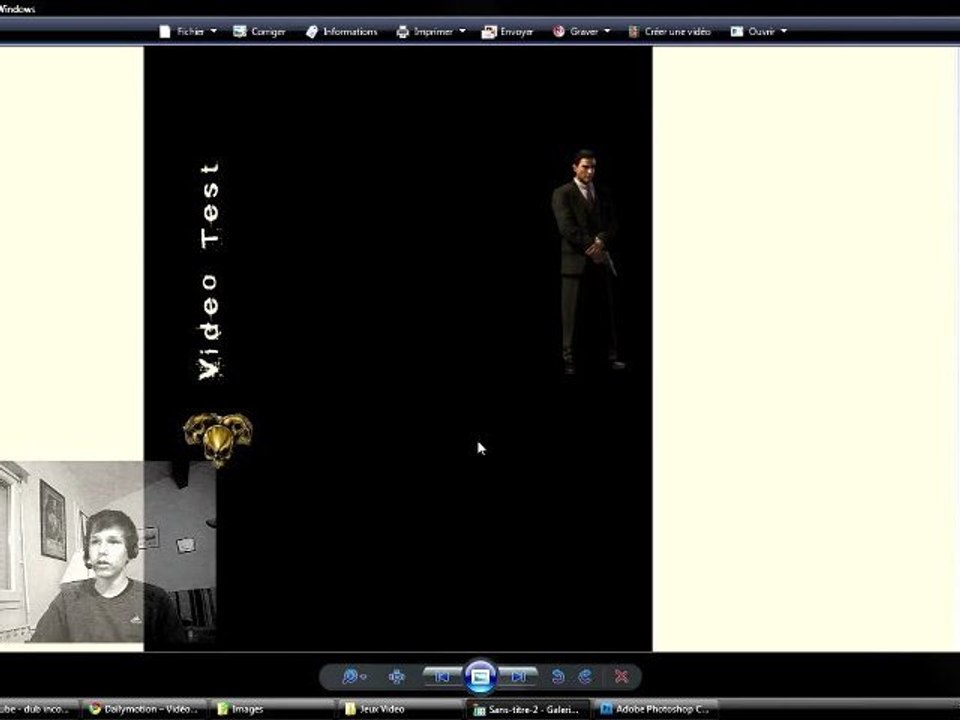The image size is (960, 720).
Task: Click the Ouvrir window icon
Action: pos(737,31)
